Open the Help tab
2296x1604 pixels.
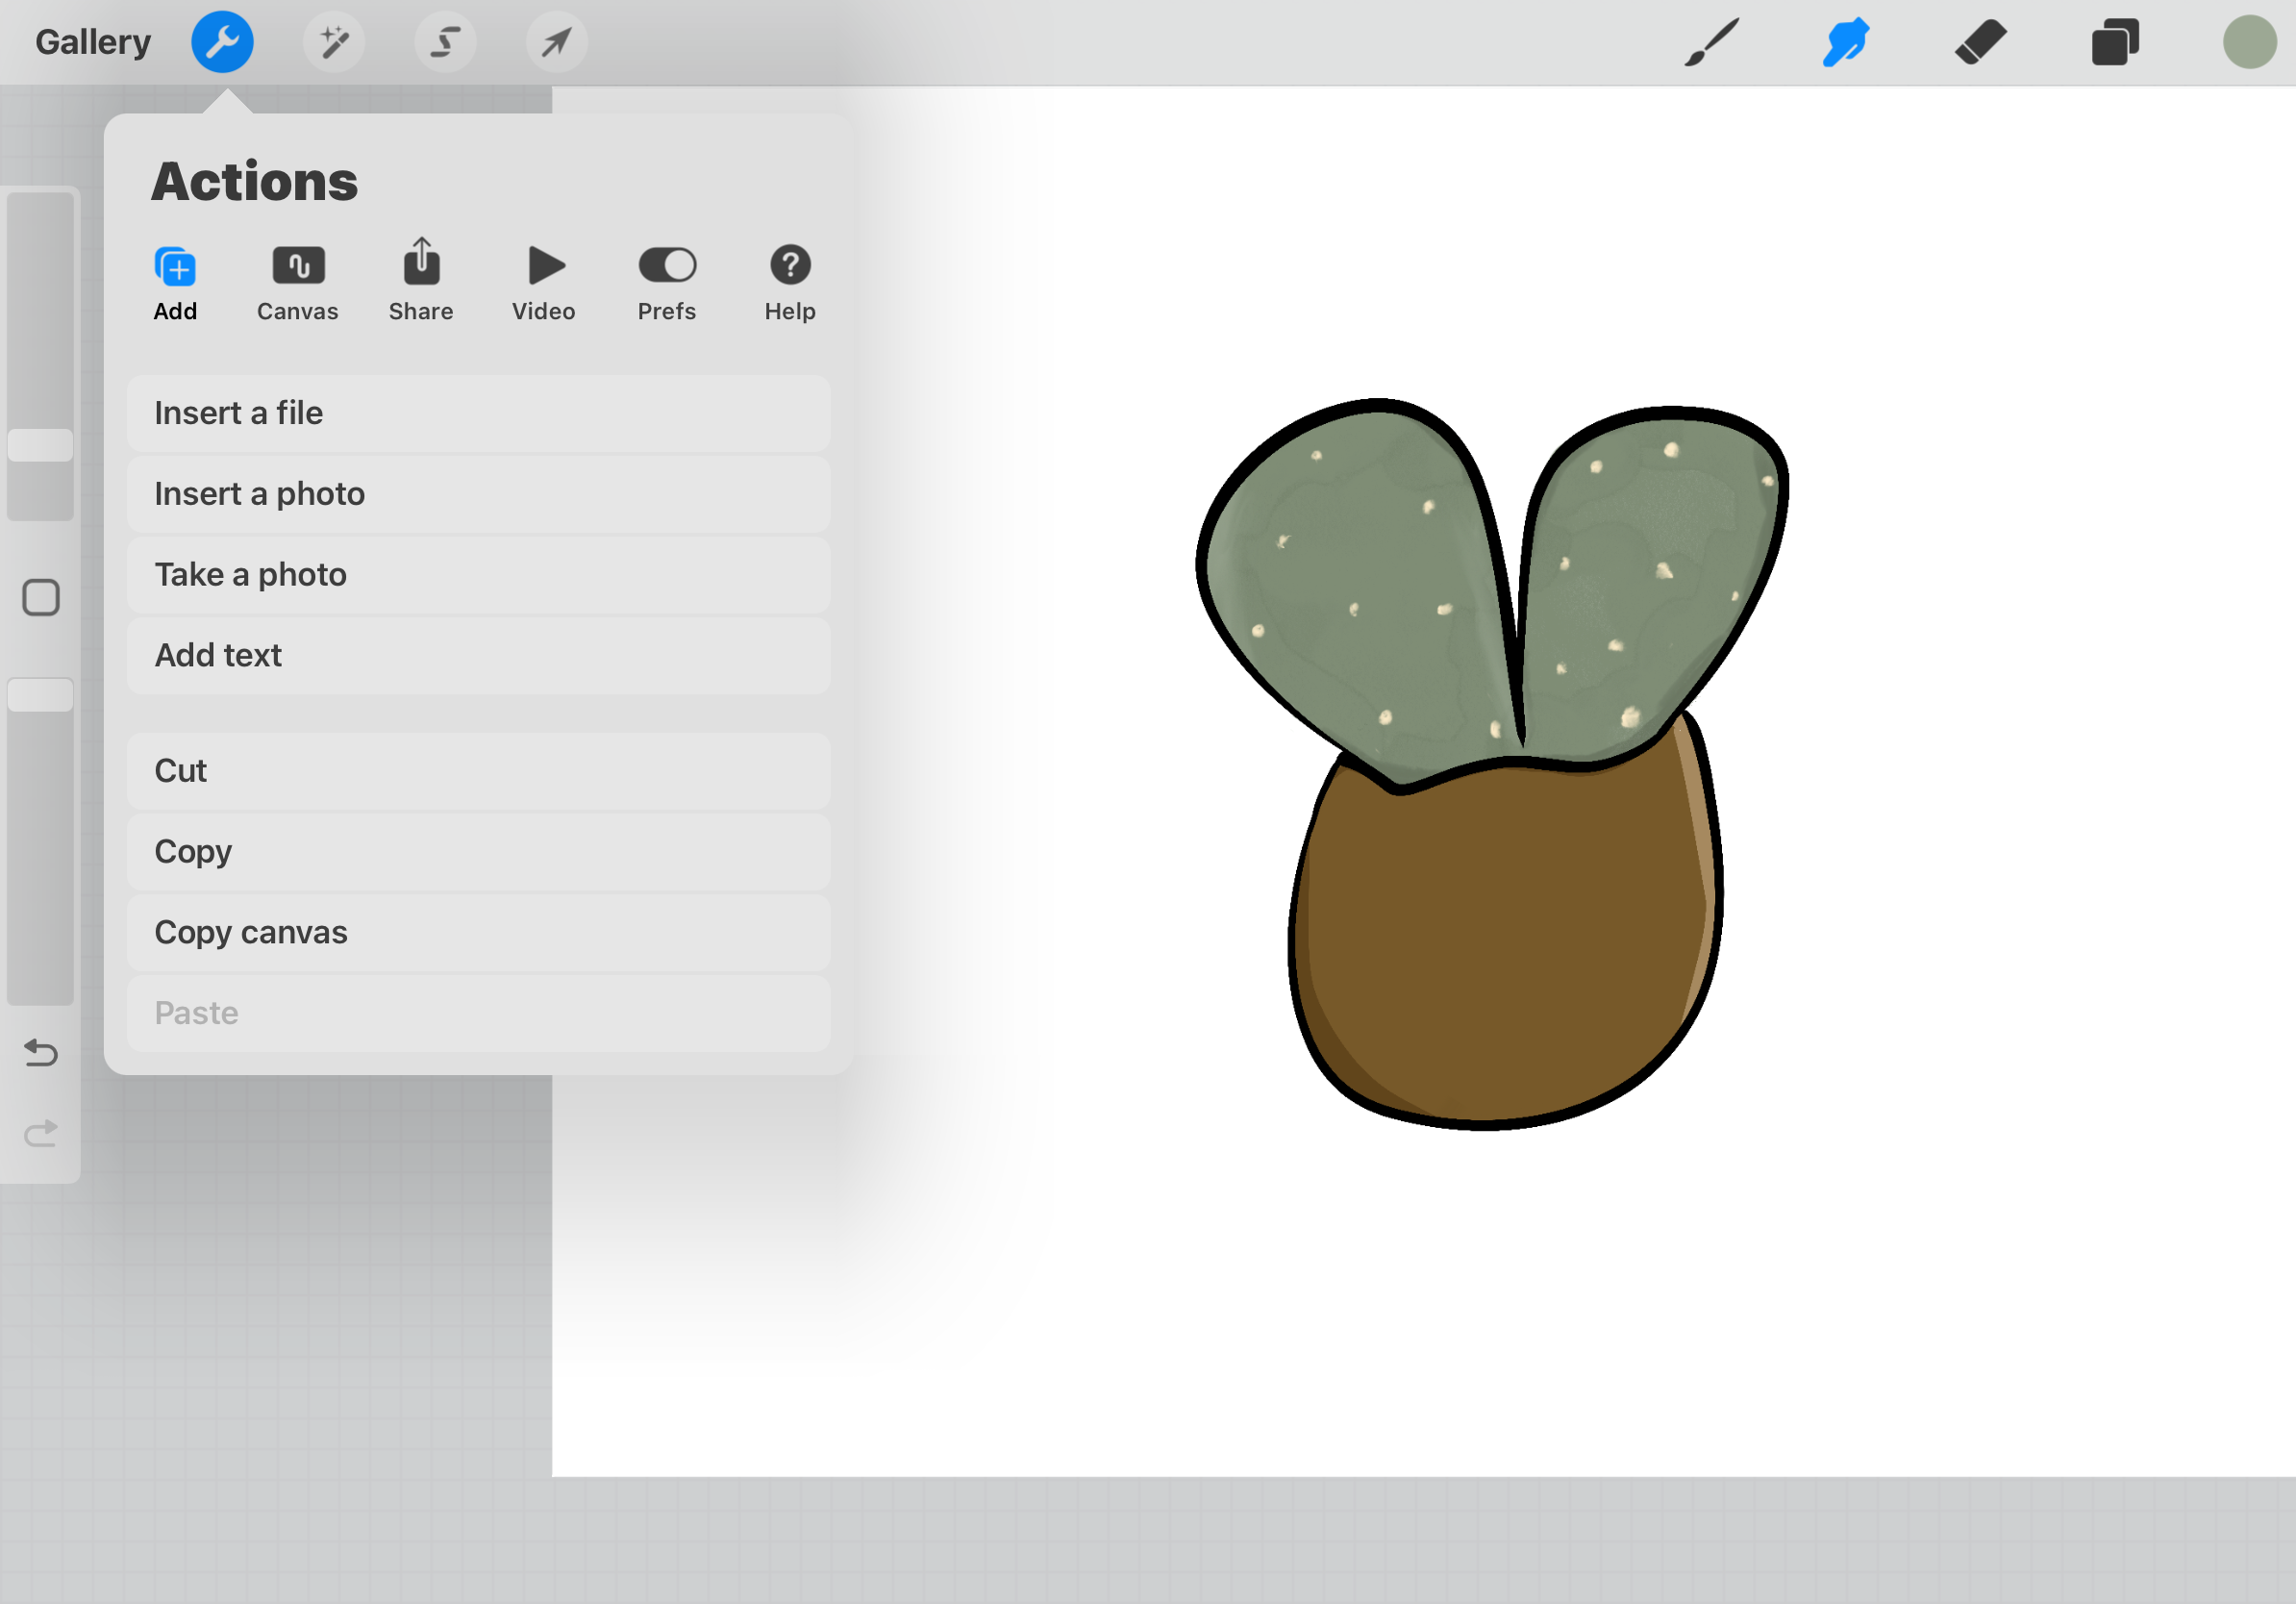tap(790, 284)
